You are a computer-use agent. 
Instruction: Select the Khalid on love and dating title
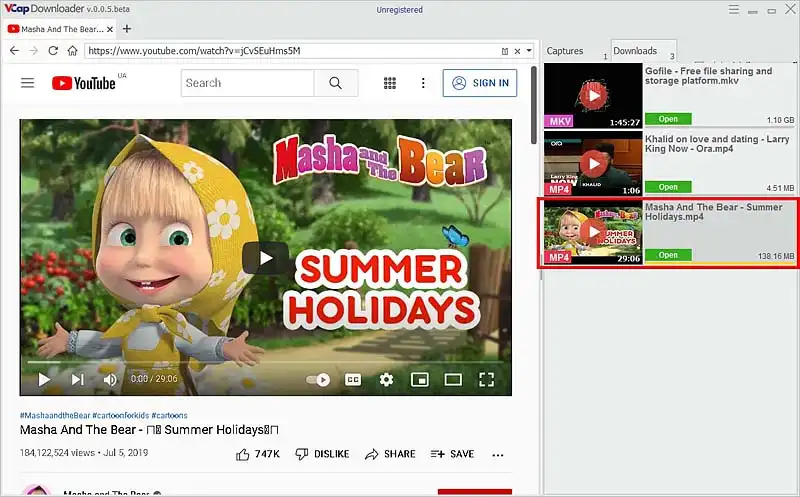click(717, 144)
